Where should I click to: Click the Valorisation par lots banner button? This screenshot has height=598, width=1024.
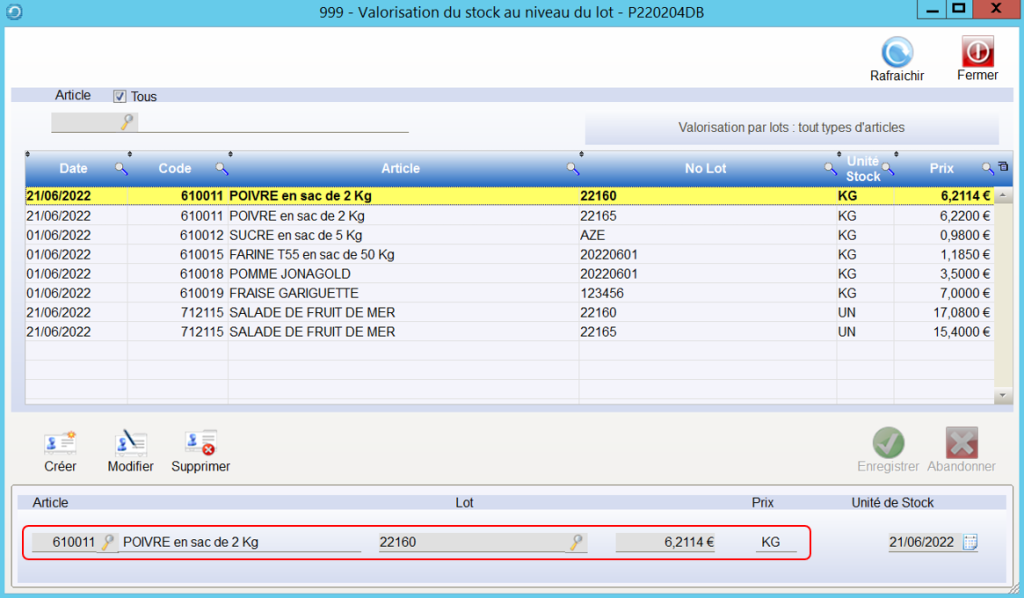tap(791, 128)
